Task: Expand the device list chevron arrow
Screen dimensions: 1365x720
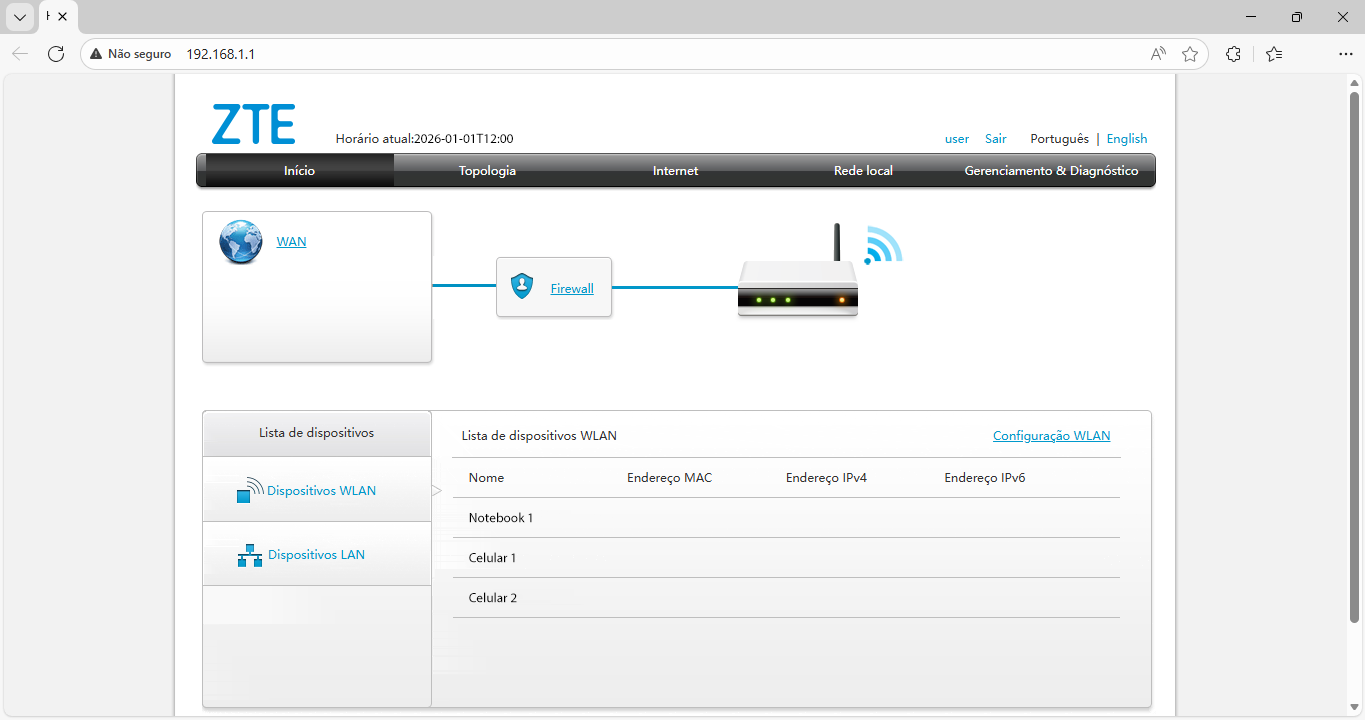Action: (437, 490)
